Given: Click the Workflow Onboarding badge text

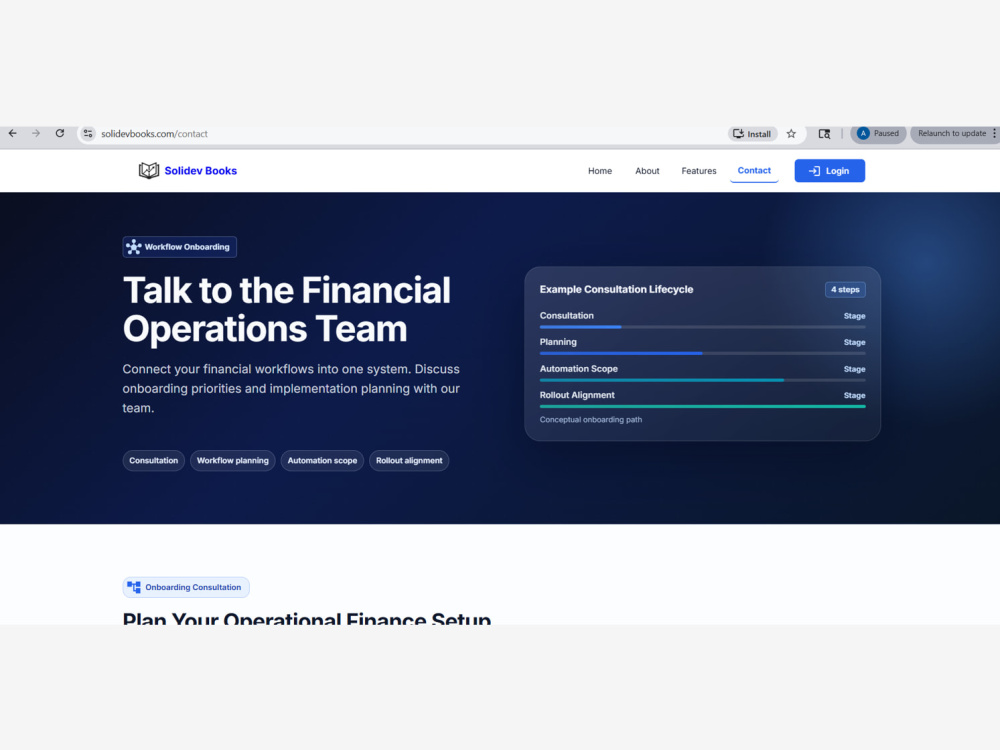Looking at the screenshot, I should tap(187, 247).
